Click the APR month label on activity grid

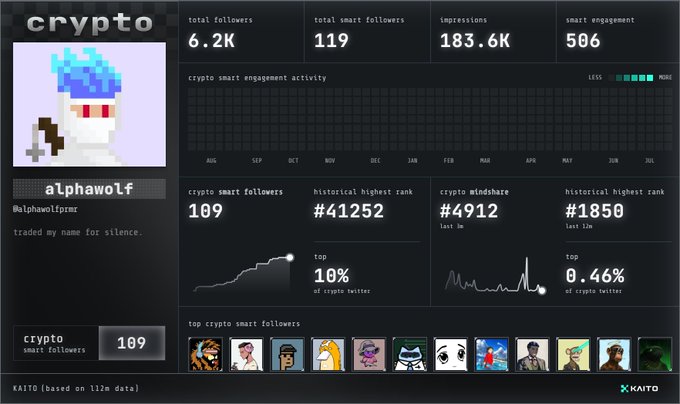click(x=531, y=161)
